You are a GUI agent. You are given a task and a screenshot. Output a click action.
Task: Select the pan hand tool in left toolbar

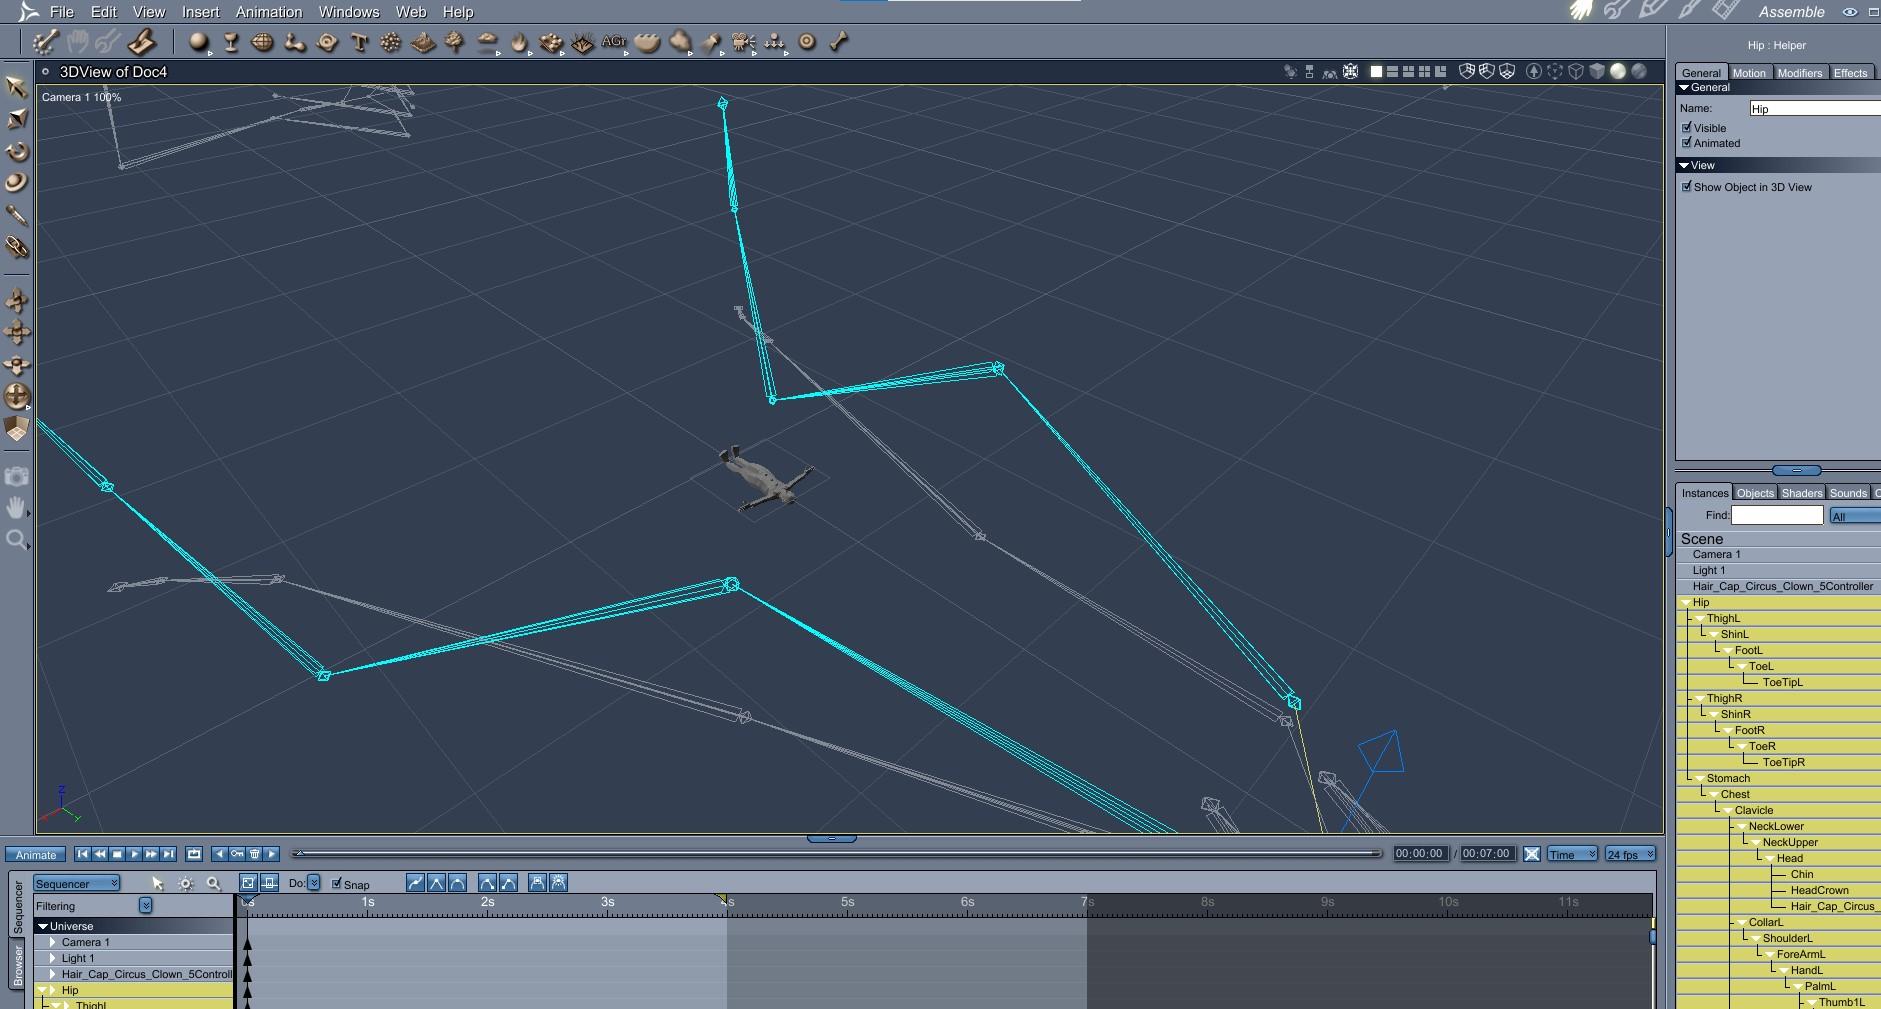[x=16, y=508]
